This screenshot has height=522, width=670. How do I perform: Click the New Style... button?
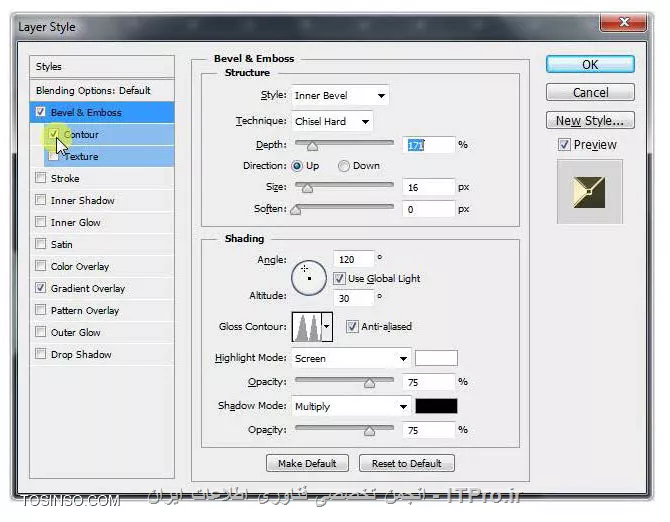tap(590, 120)
